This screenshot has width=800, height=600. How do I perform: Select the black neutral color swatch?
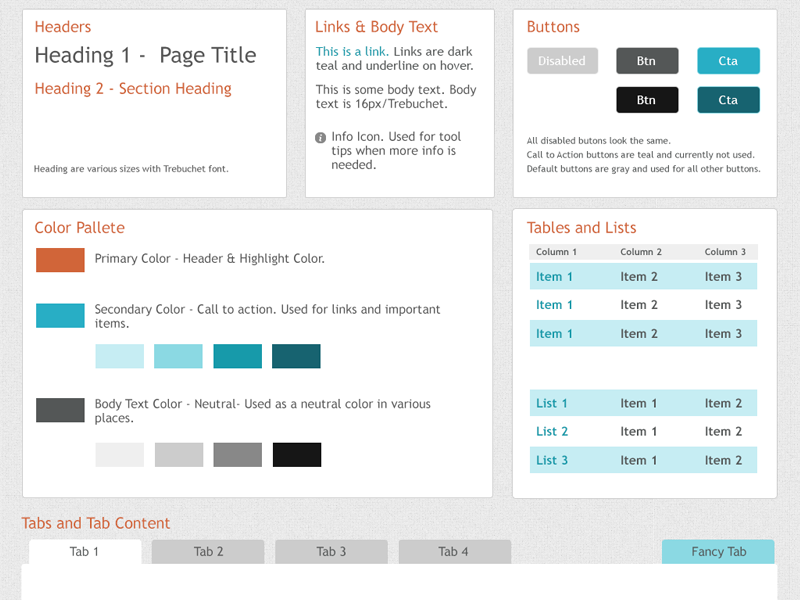[x=296, y=454]
